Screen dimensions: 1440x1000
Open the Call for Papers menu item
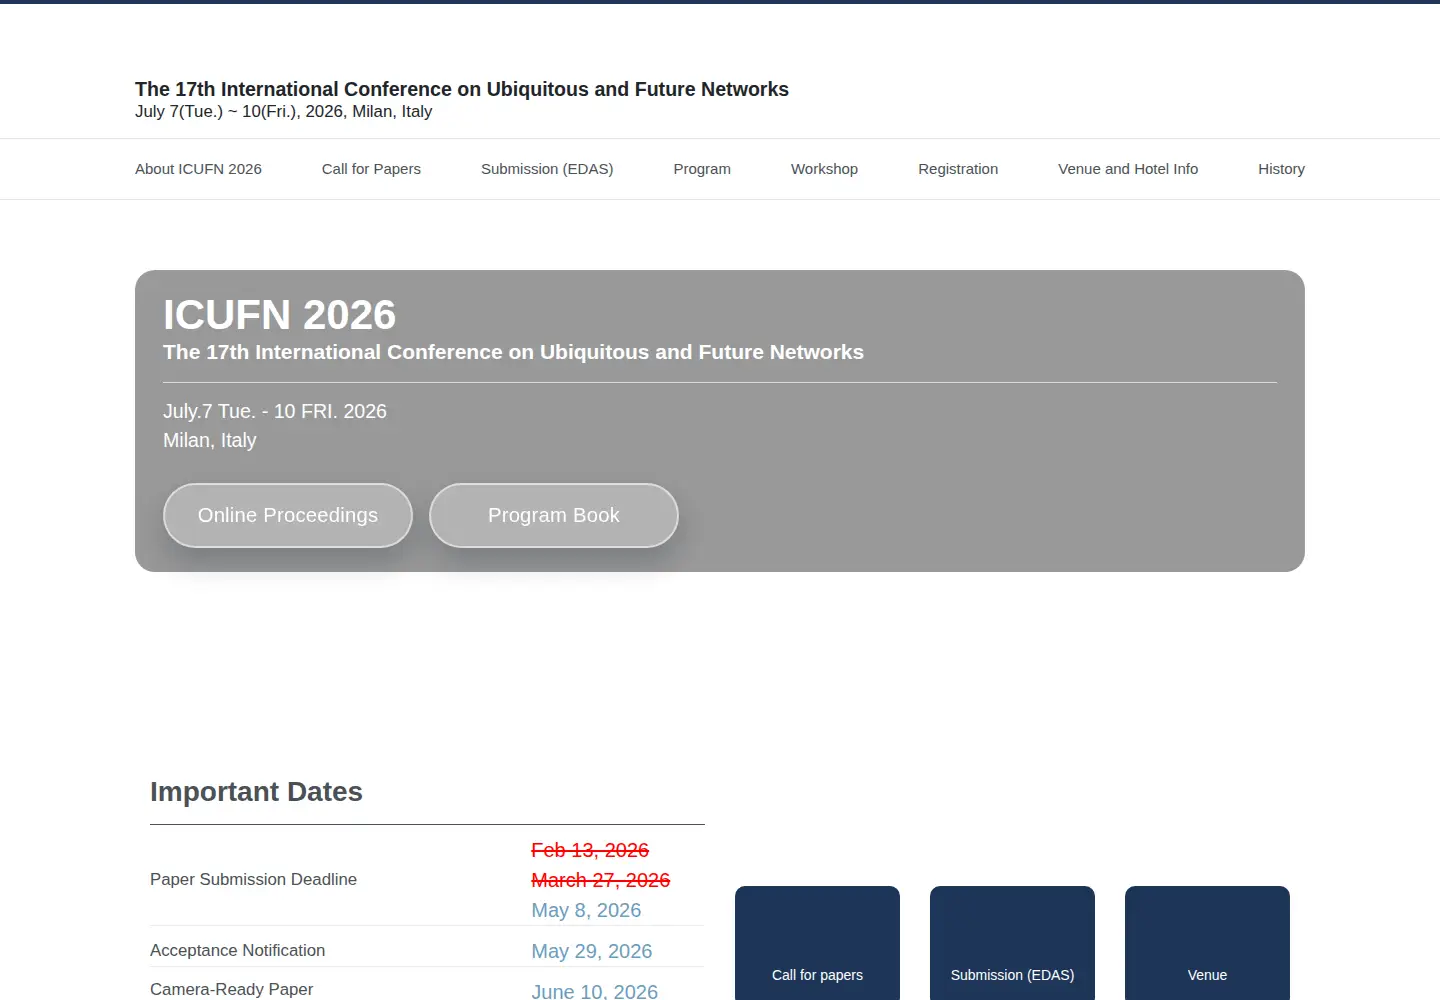coord(371,169)
